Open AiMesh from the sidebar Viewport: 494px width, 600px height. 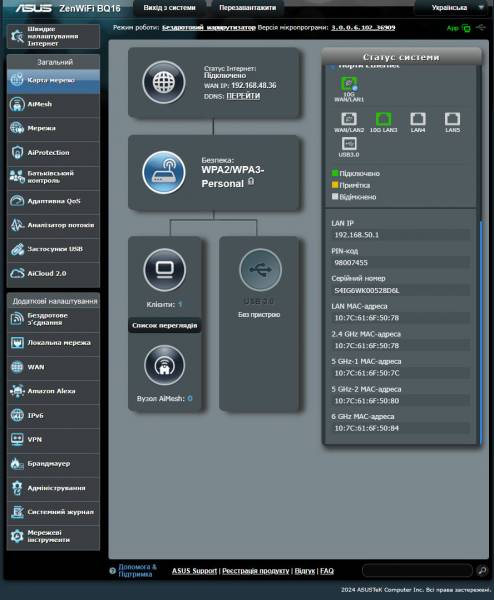click(x=17, y=104)
